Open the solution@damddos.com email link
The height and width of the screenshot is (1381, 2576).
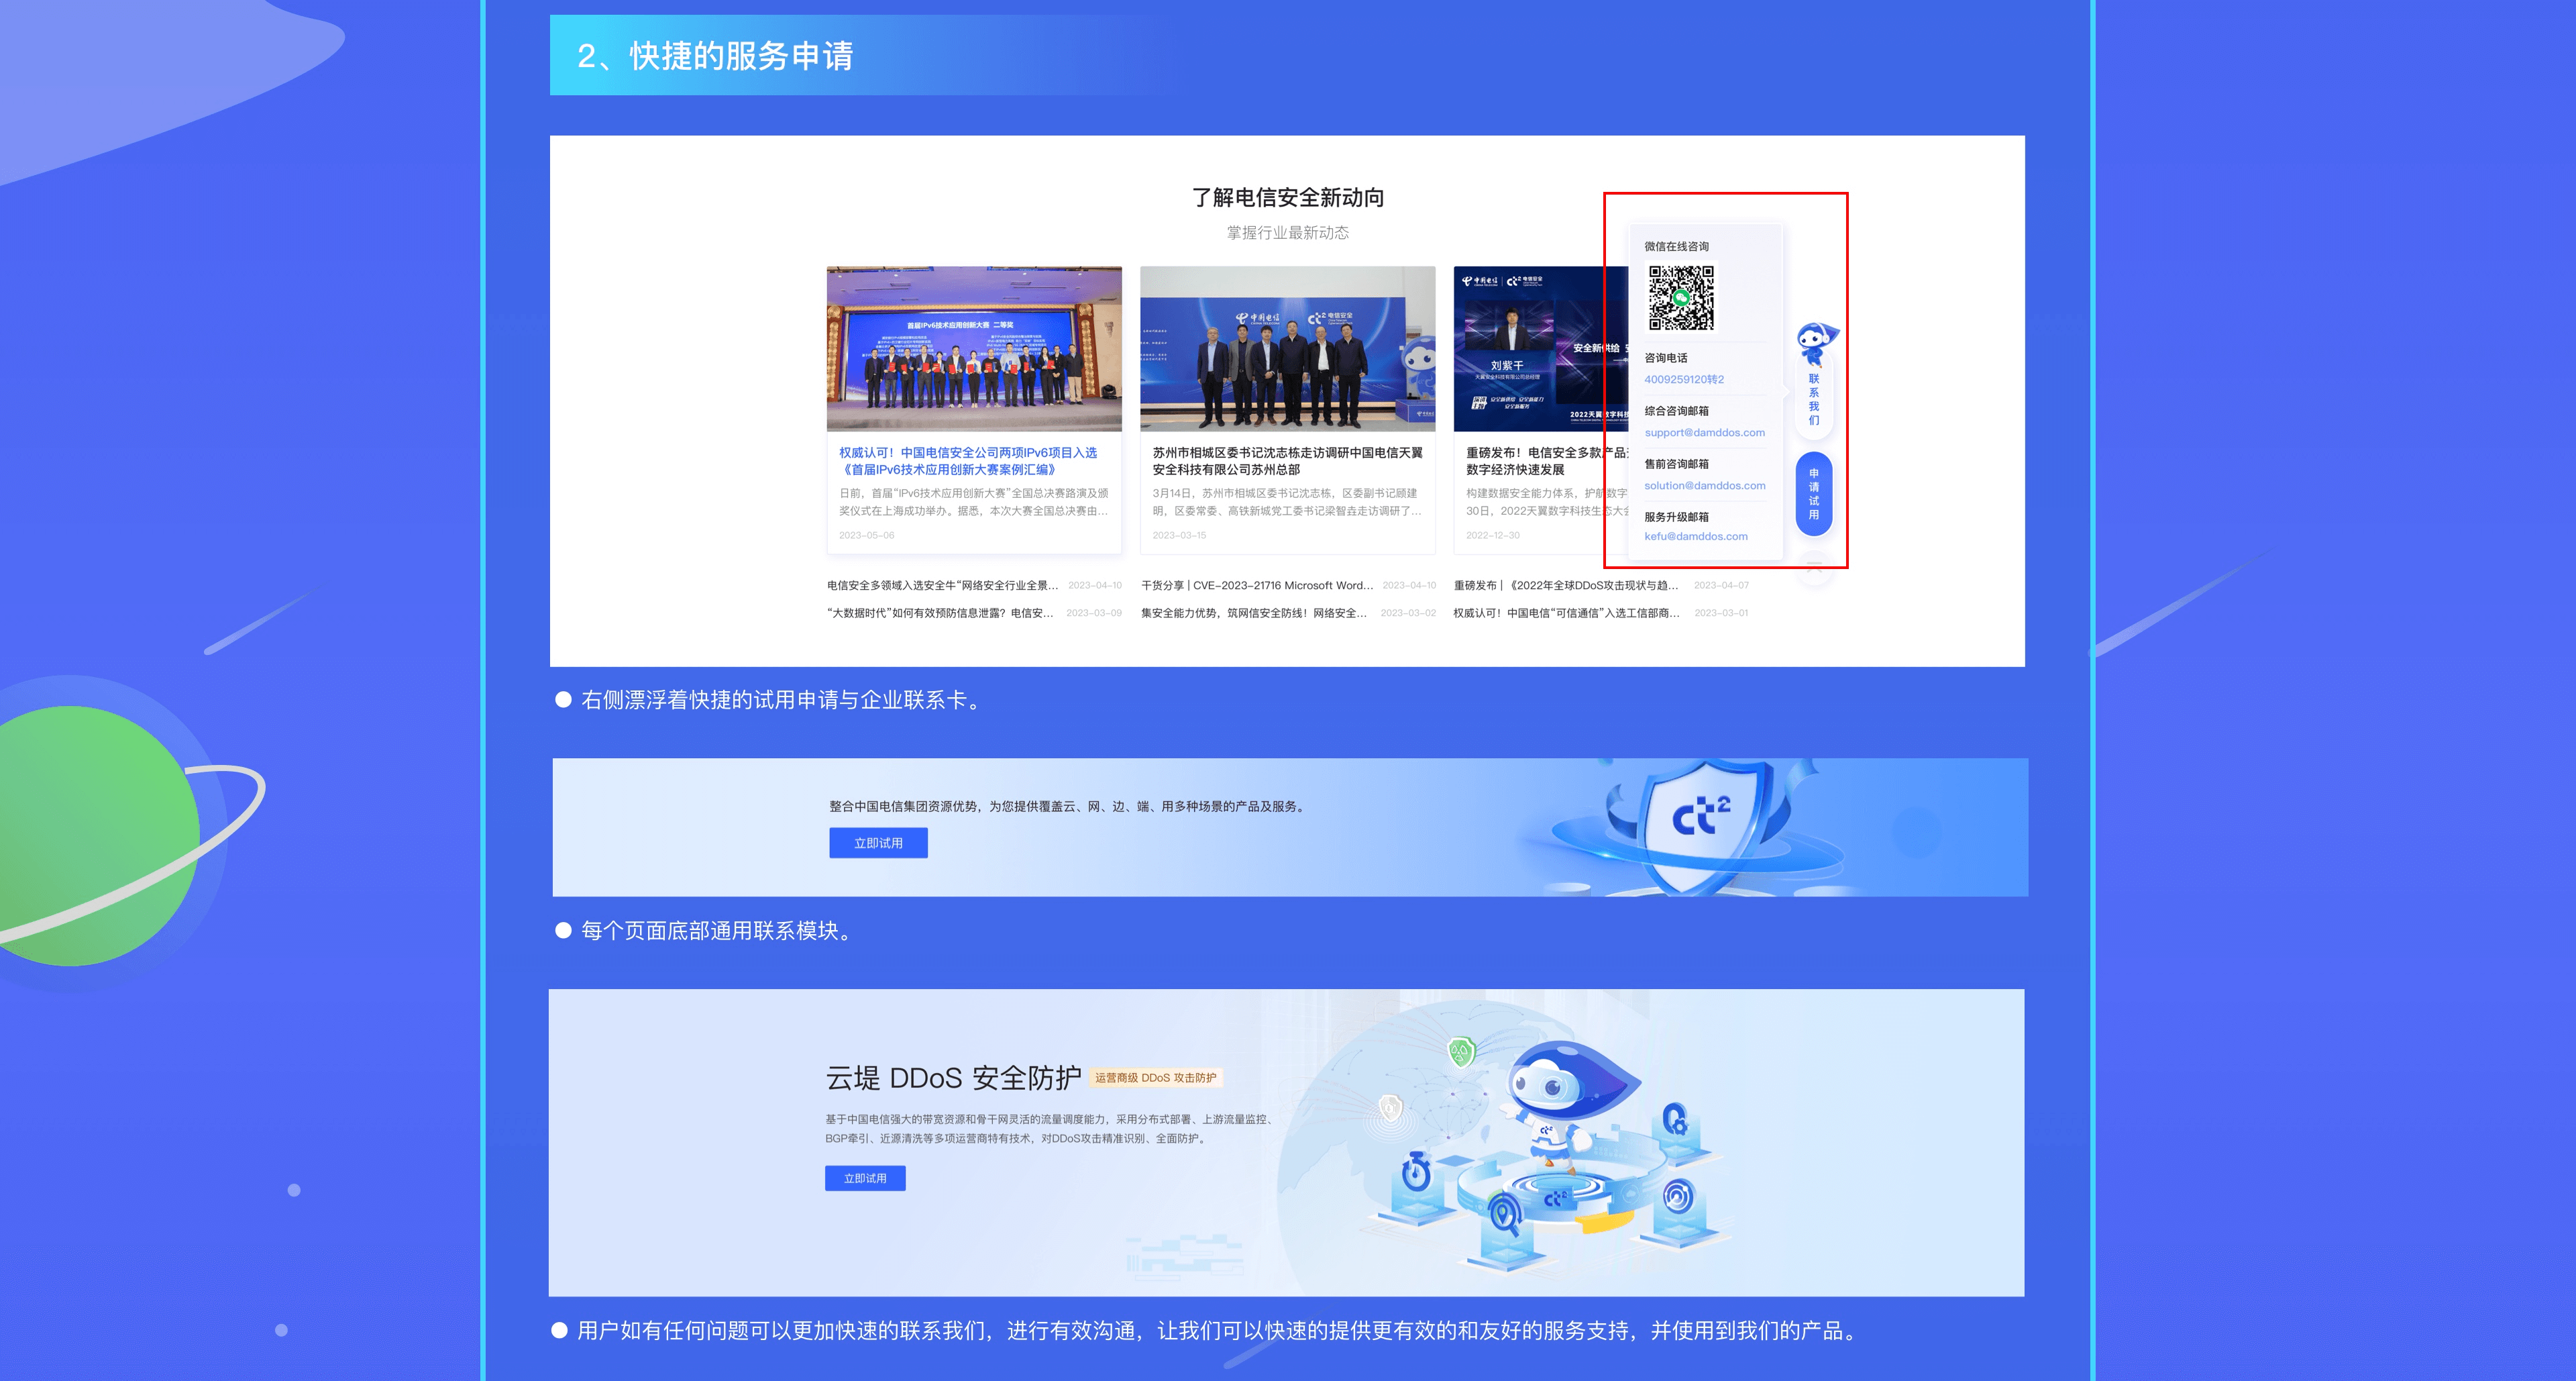(1704, 485)
